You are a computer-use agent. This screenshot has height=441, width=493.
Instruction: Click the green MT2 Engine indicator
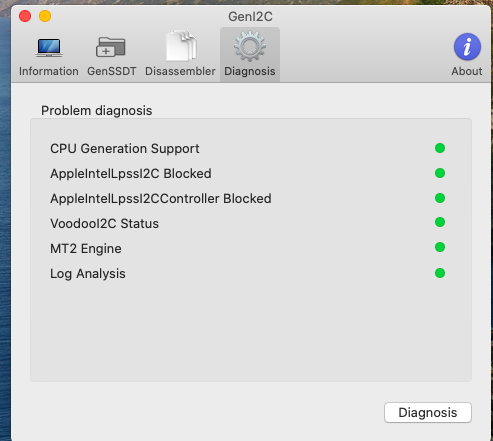pos(440,247)
